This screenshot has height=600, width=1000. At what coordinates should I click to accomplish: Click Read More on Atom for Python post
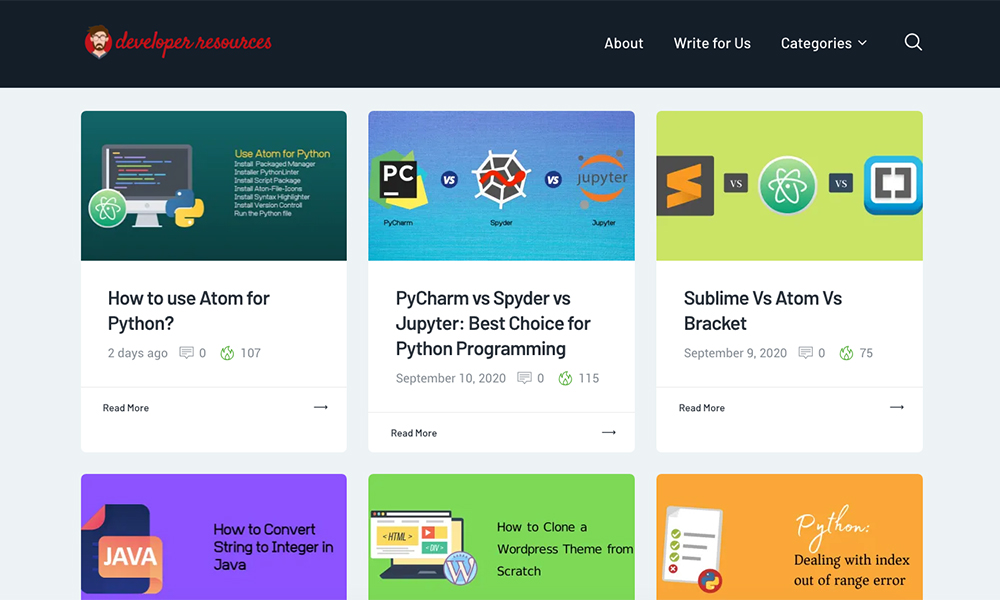point(126,408)
